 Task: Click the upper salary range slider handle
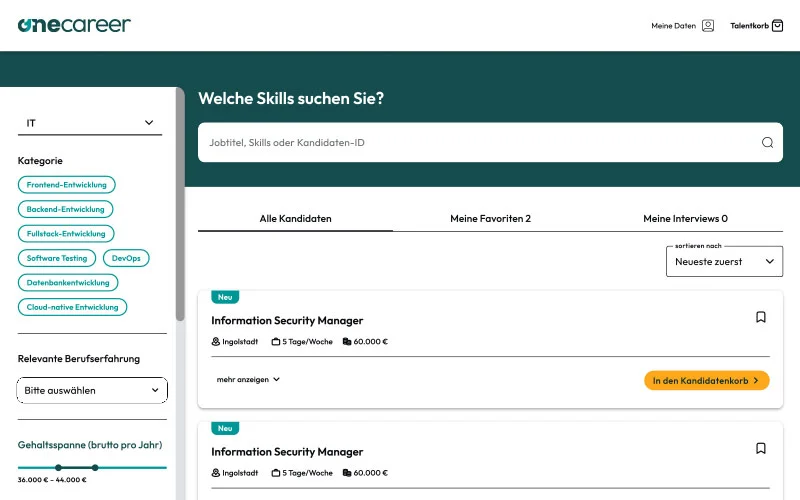coord(95,467)
